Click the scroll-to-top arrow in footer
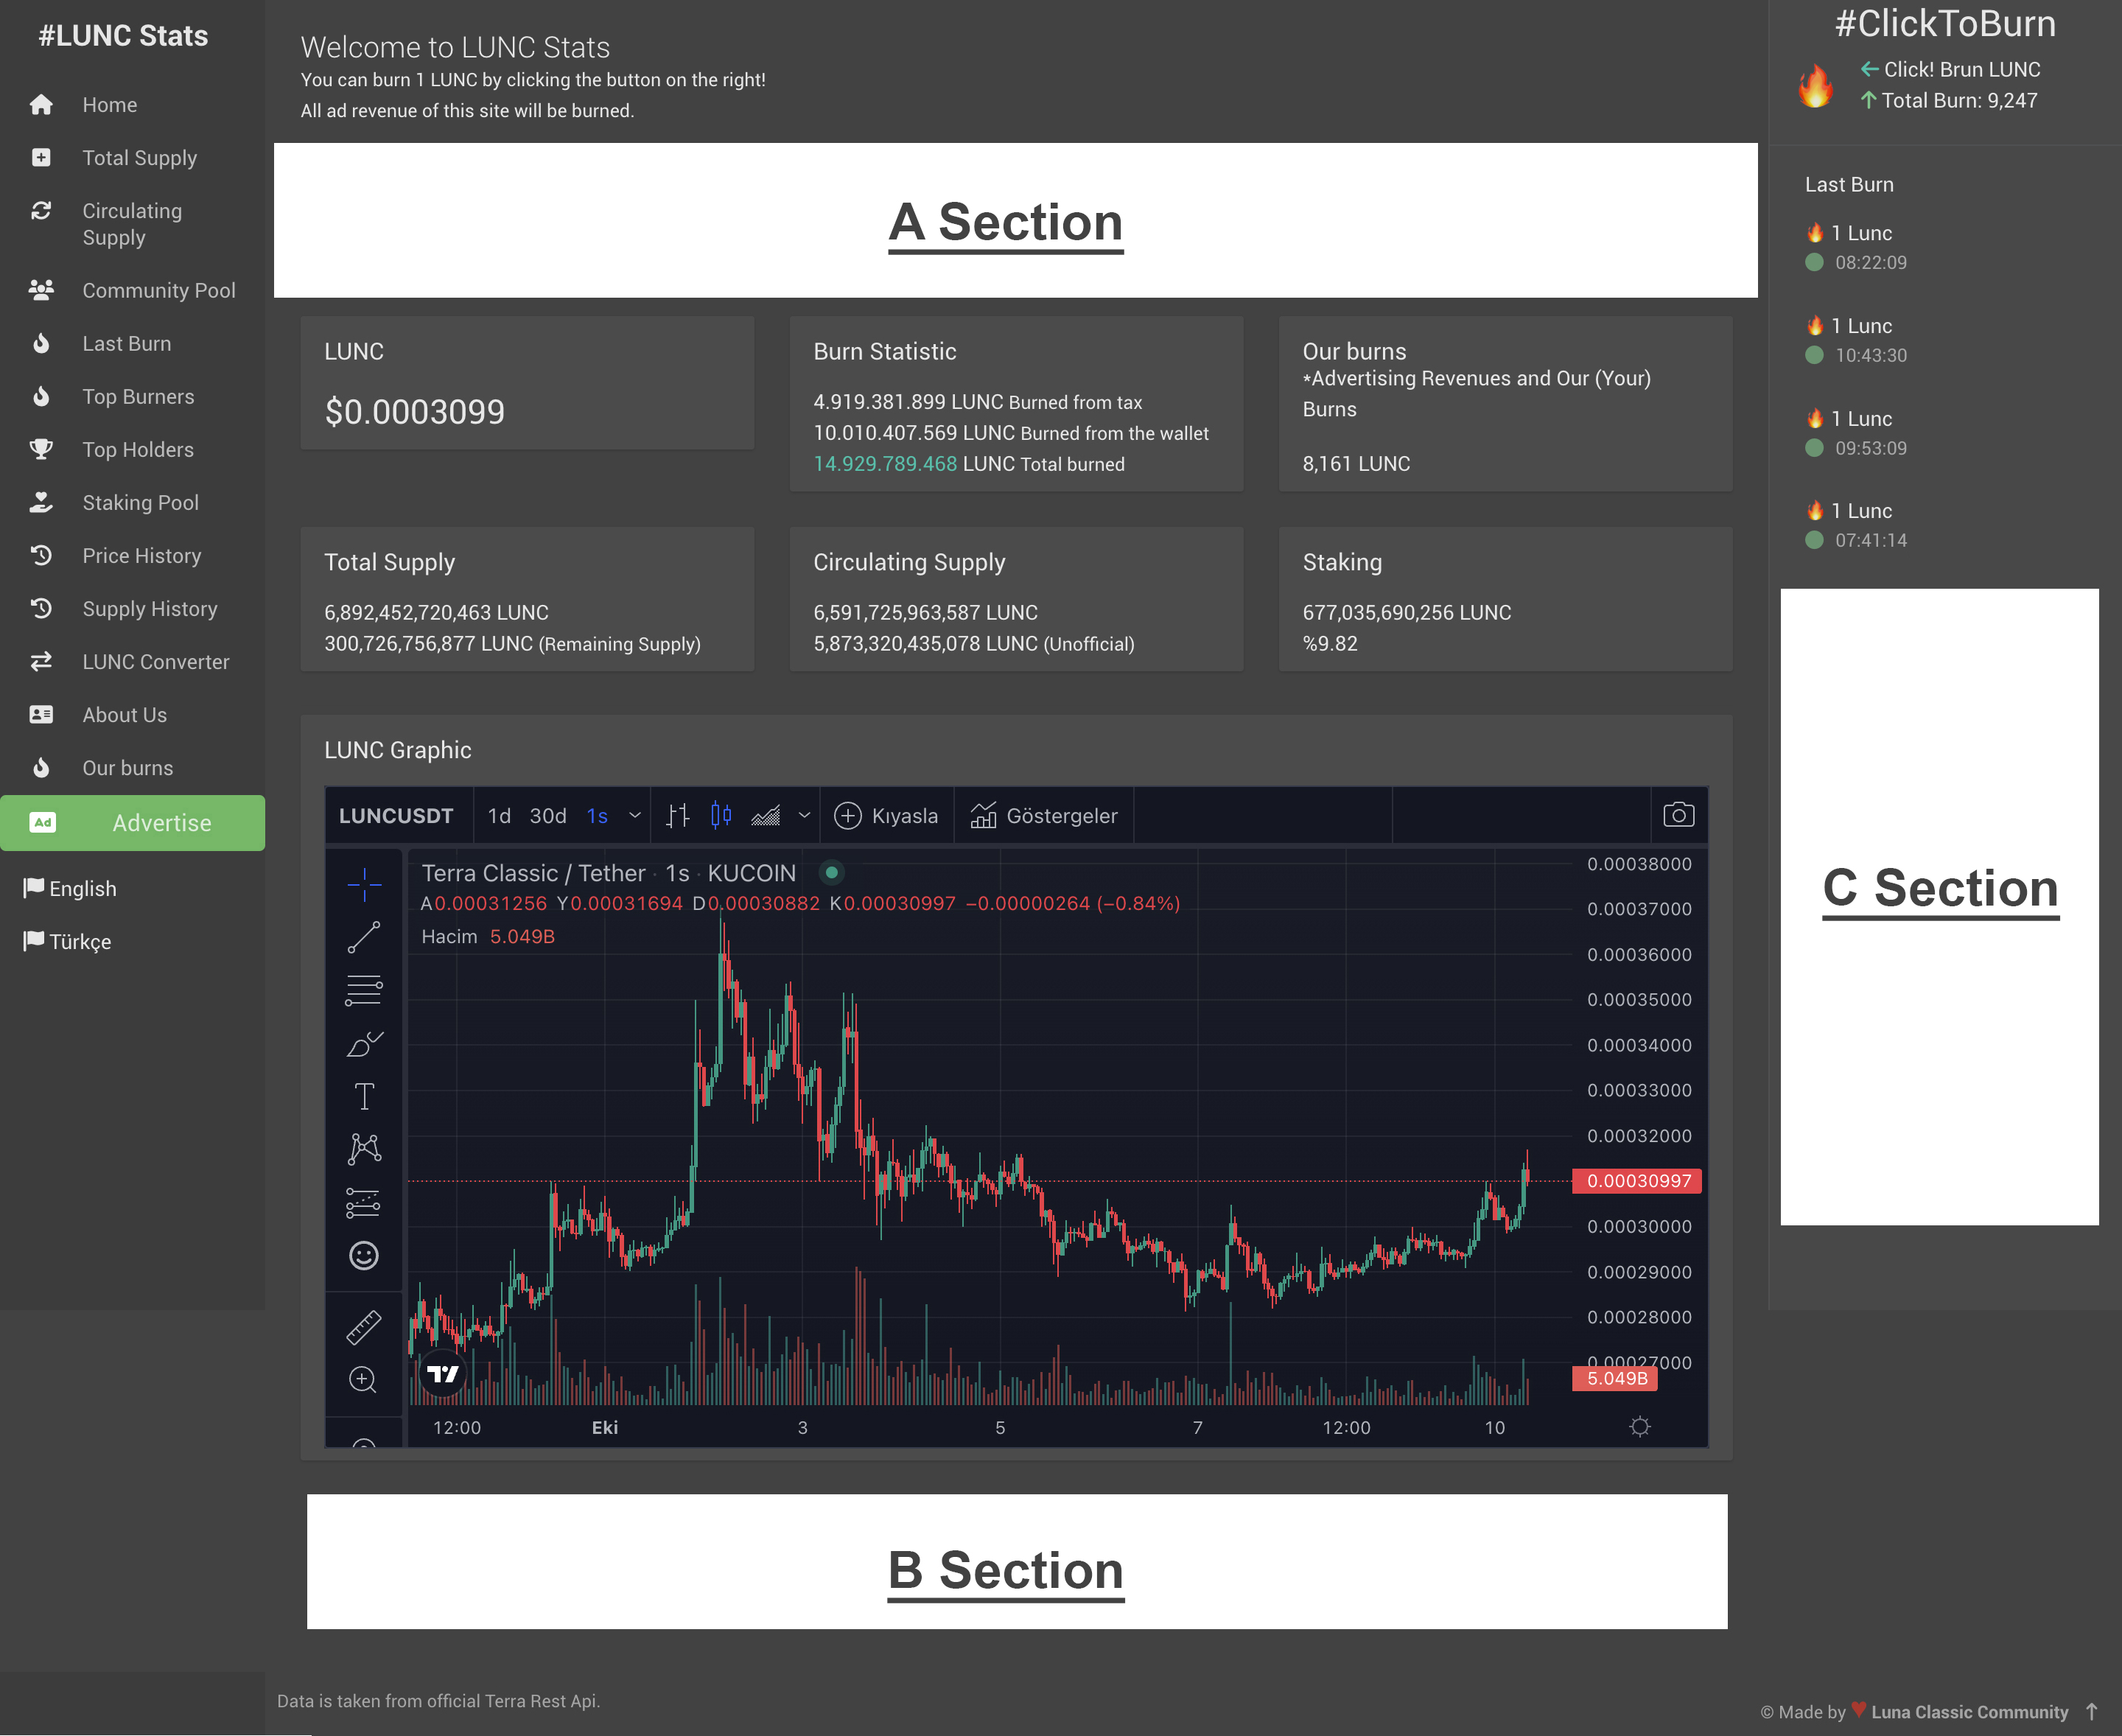 coord(2091,1711)
